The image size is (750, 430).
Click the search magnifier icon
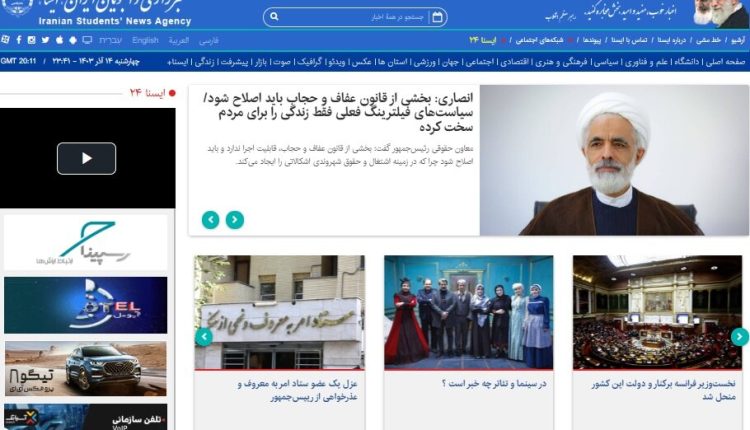tap(274, 17)
